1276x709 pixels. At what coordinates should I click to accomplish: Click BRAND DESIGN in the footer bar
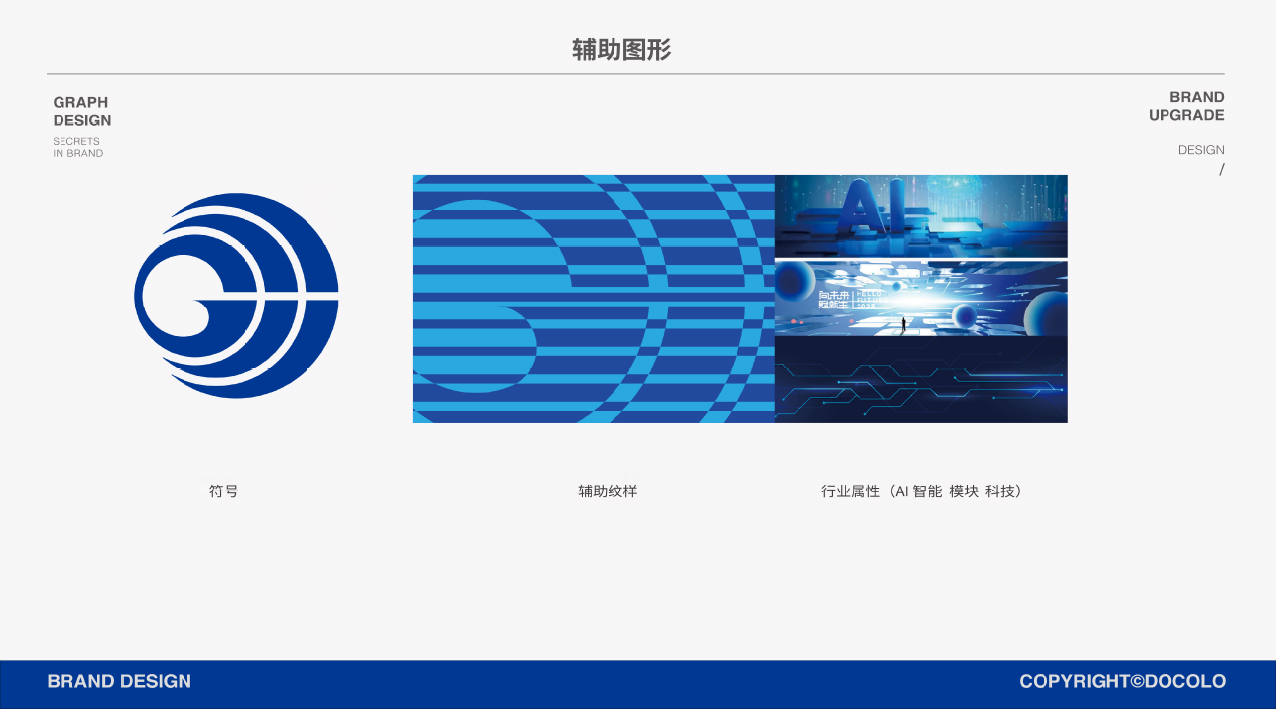coord(119,681)
